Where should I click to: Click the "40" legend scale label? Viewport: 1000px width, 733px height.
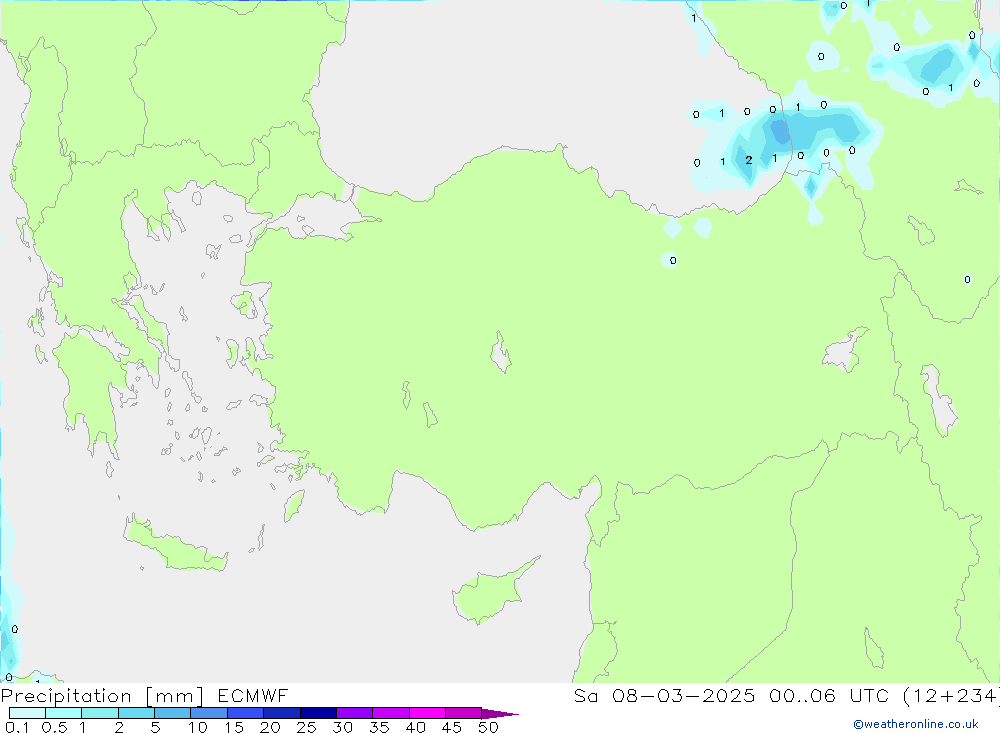tap(416, 727)
